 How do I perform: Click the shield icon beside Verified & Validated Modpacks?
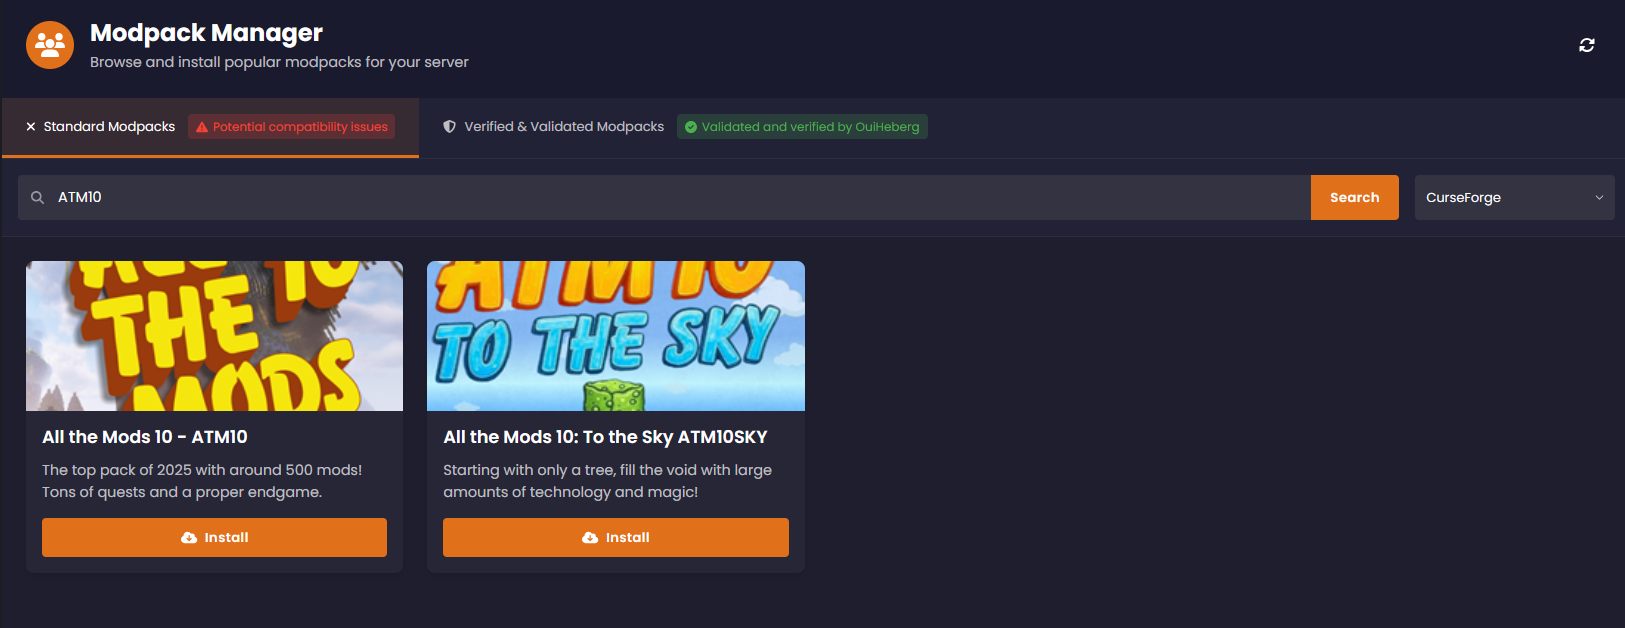(450, 127)
